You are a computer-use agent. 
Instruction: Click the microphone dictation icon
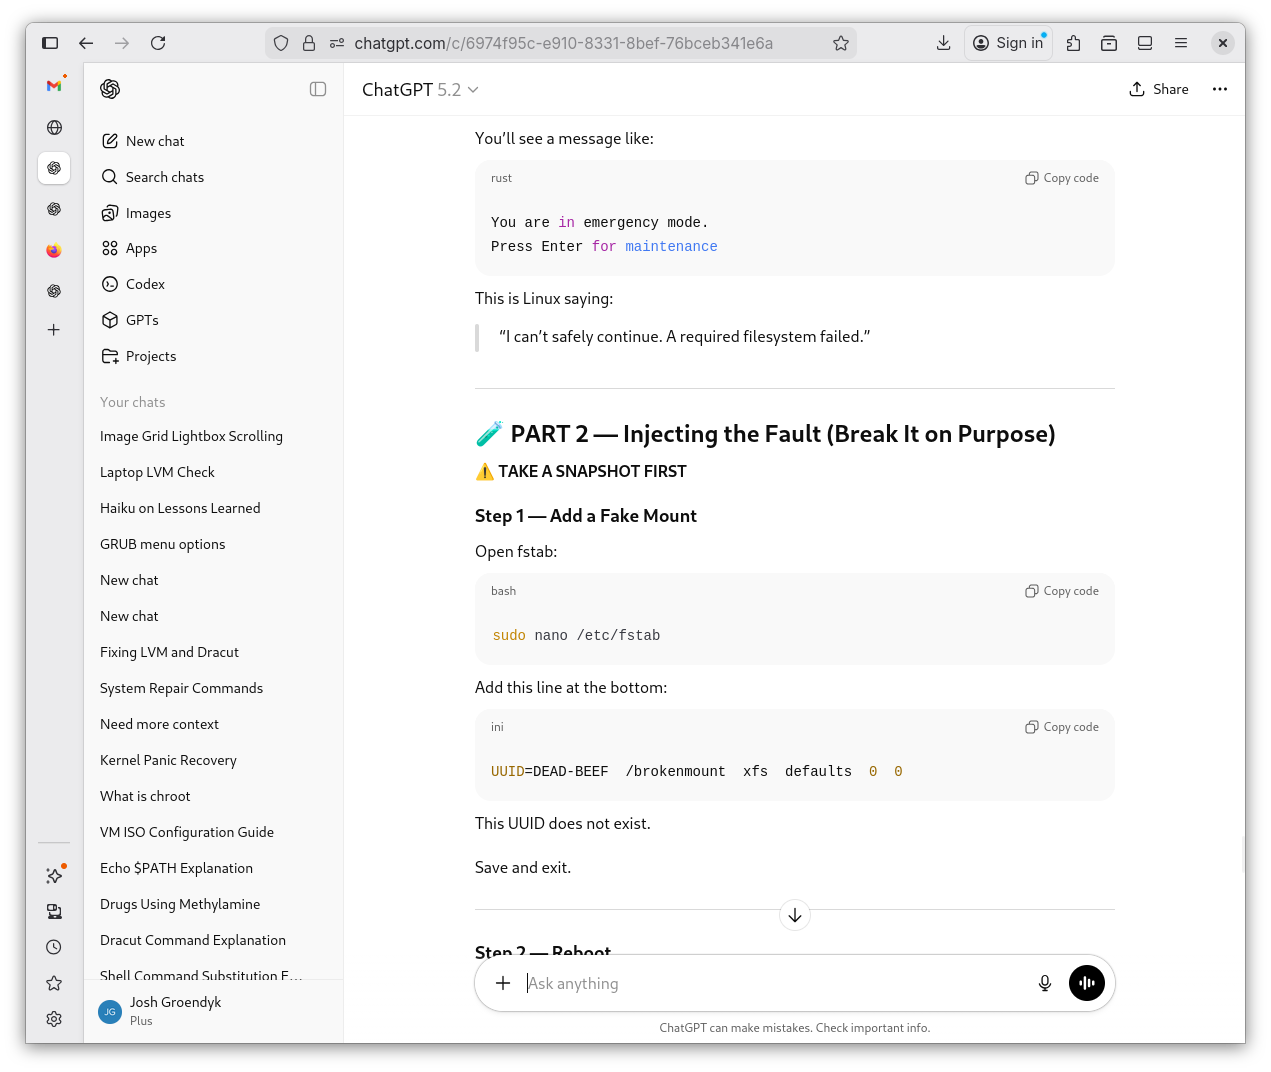point(1044,983)
